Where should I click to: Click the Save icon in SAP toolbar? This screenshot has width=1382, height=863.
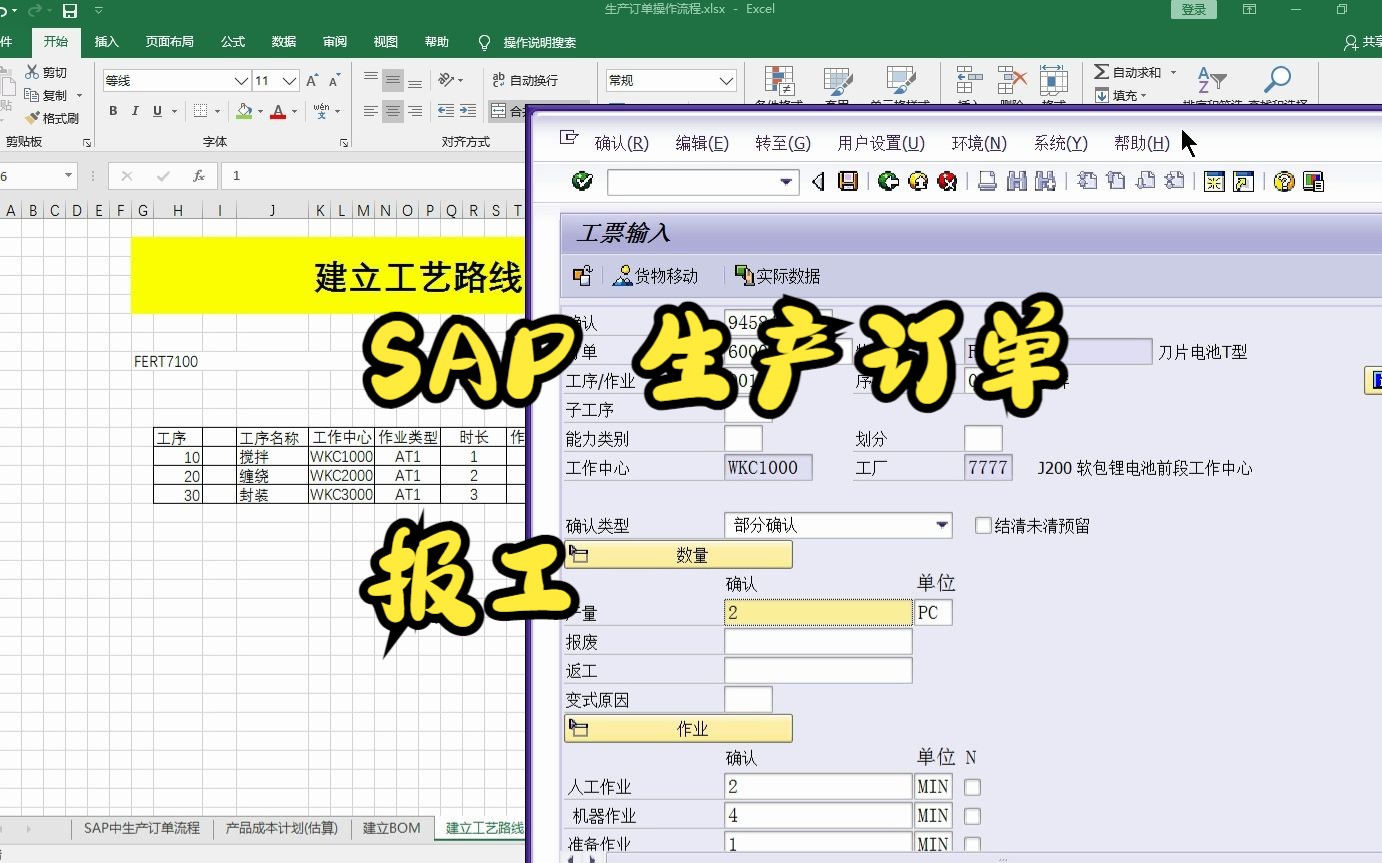(847, 181)
